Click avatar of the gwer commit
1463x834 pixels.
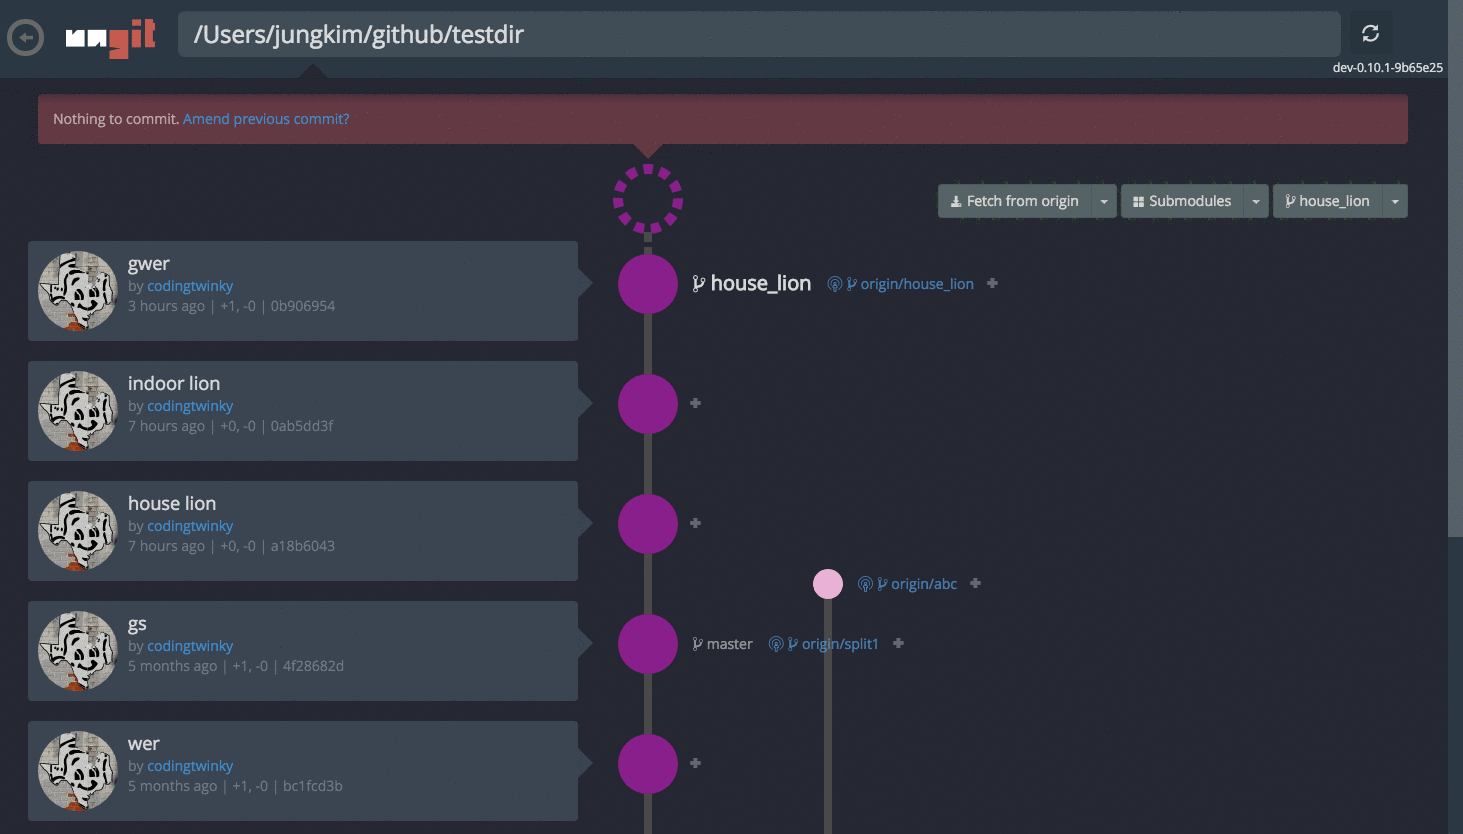pyautogui.click(x=78, y=291)
